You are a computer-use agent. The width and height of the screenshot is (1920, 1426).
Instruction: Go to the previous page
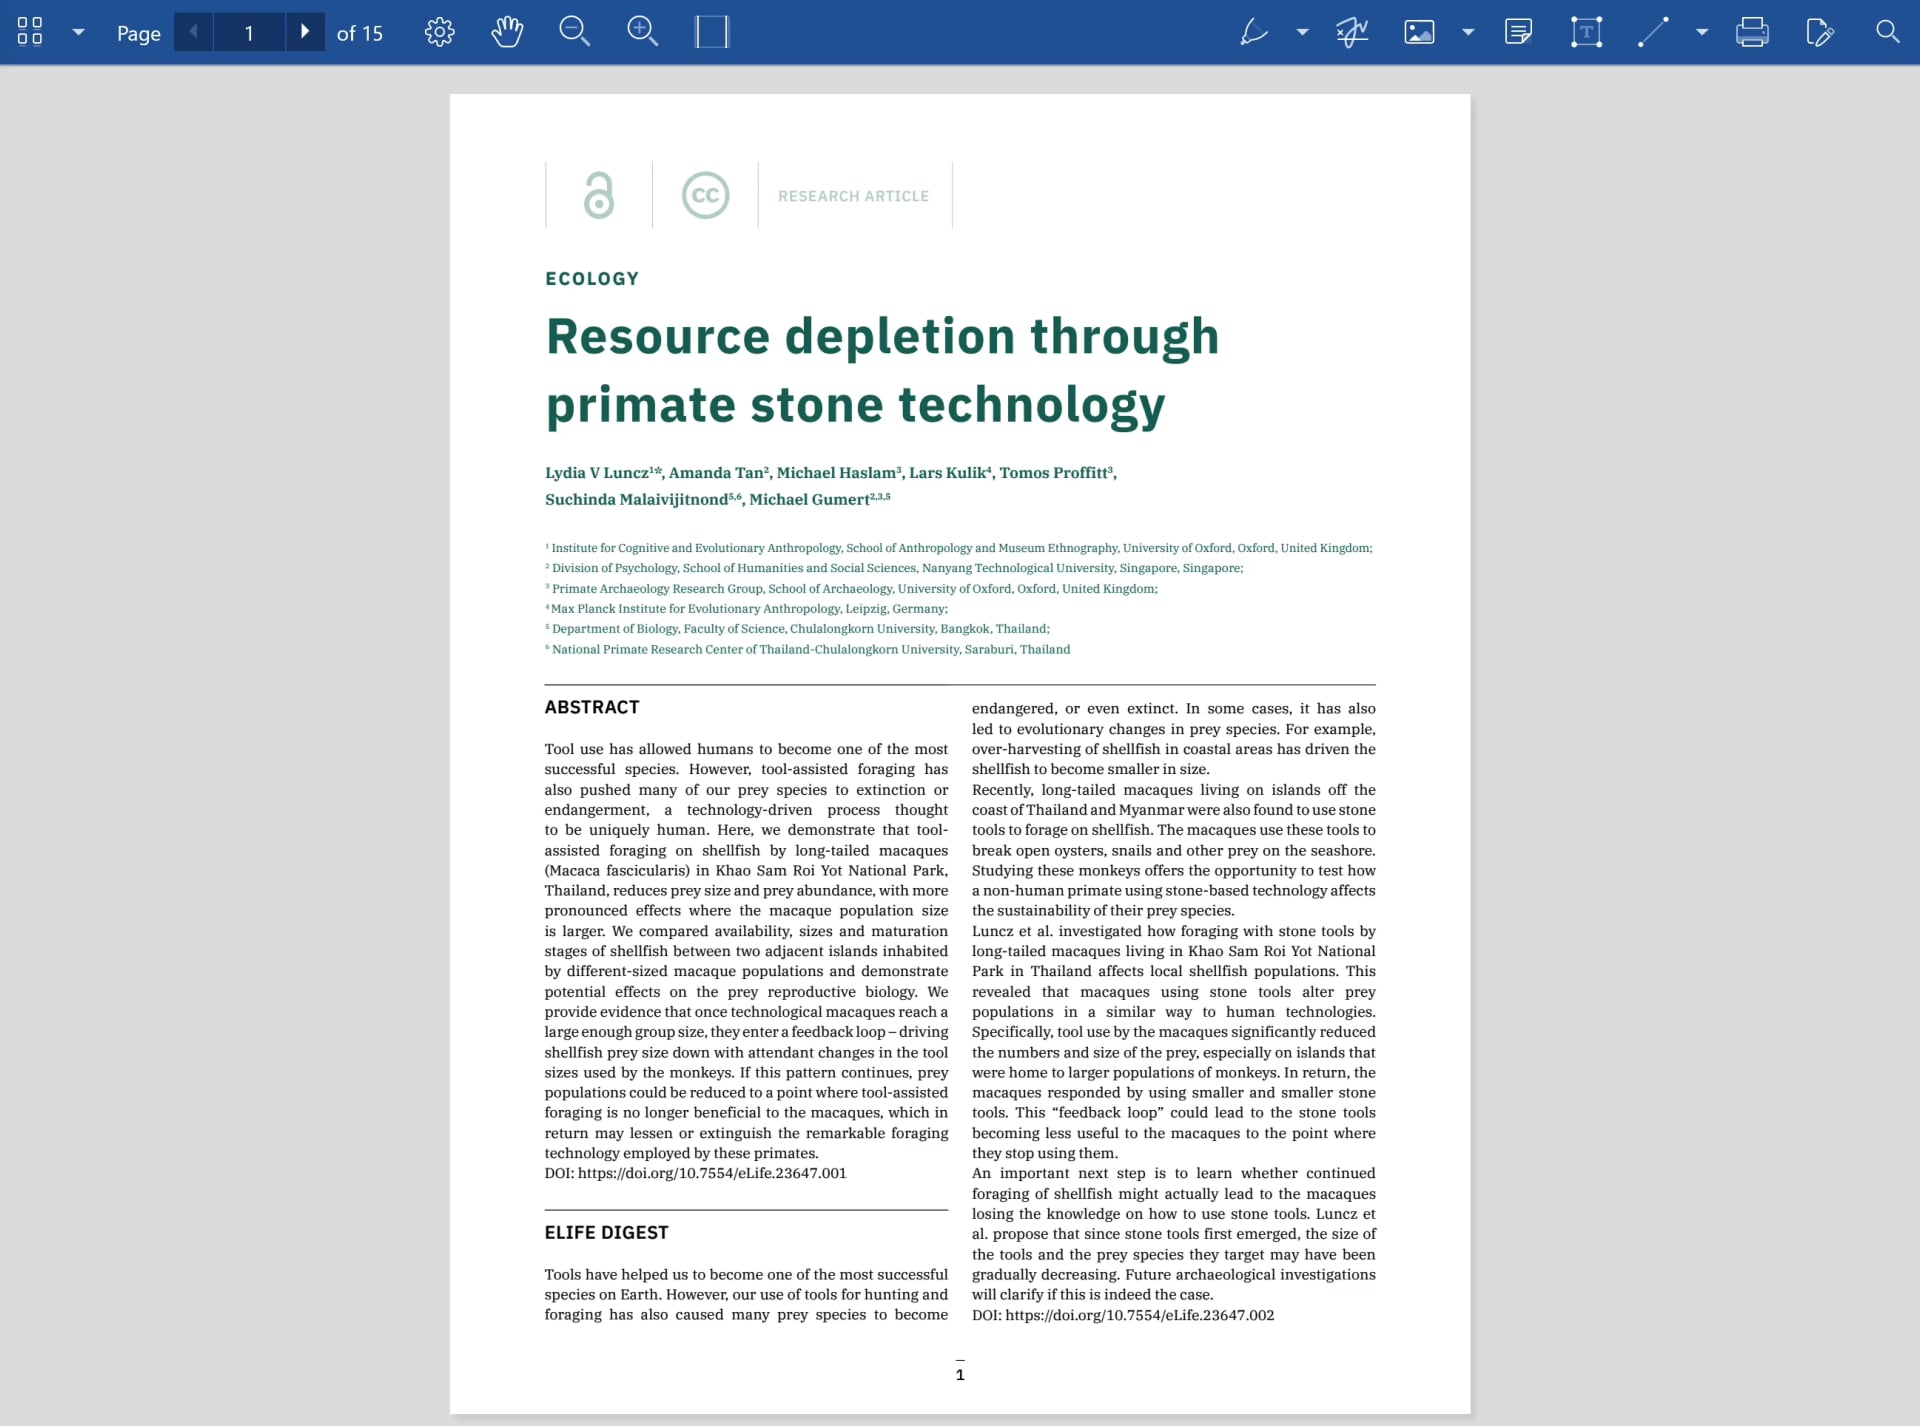click(193, 32)
